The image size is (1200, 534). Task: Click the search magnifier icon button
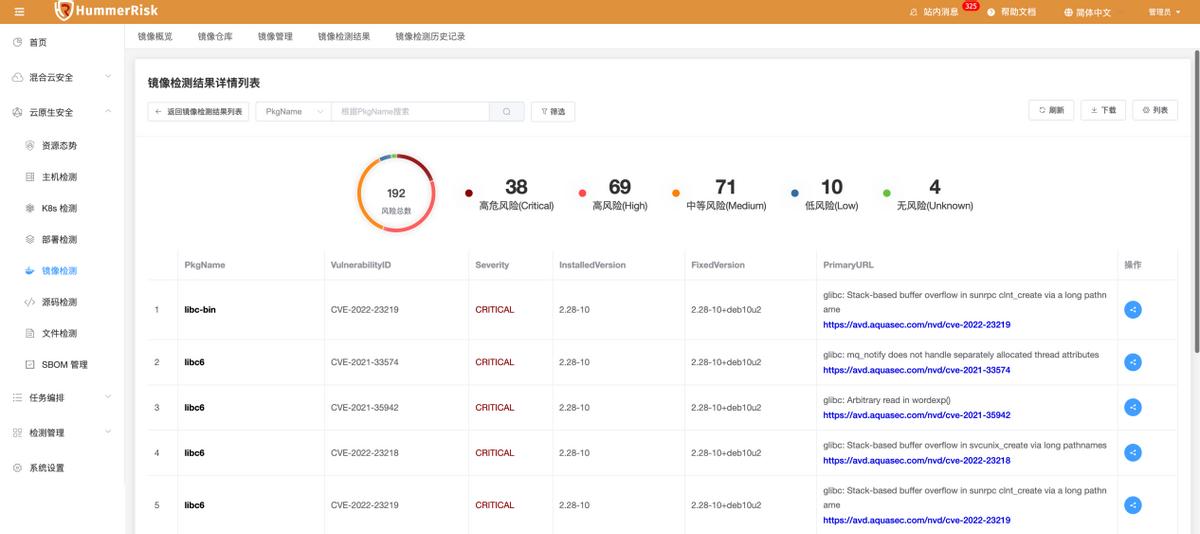coord(507,112)
